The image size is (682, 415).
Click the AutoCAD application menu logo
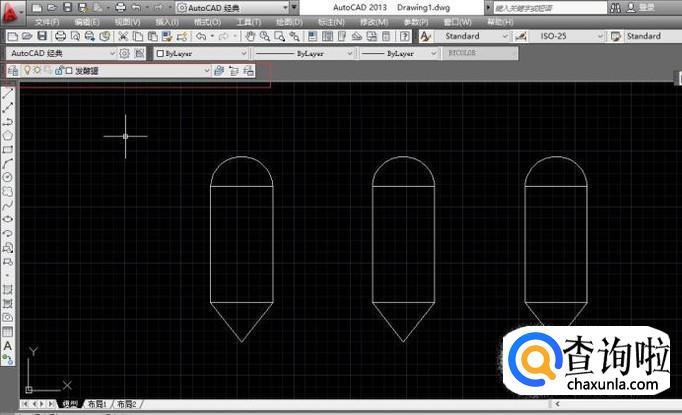(12, 12)
